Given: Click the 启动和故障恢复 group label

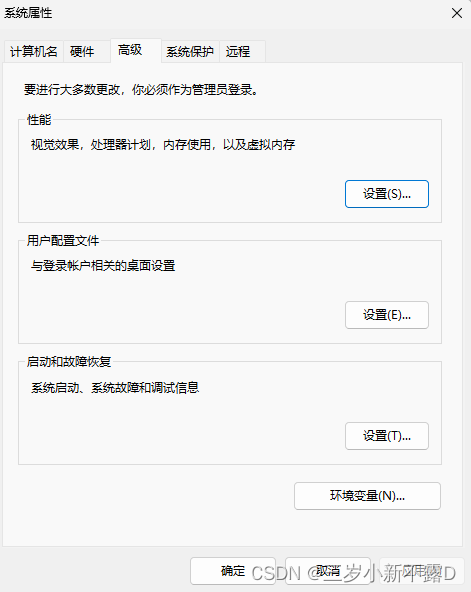Looking at the screenshot, I should (69, 362).
